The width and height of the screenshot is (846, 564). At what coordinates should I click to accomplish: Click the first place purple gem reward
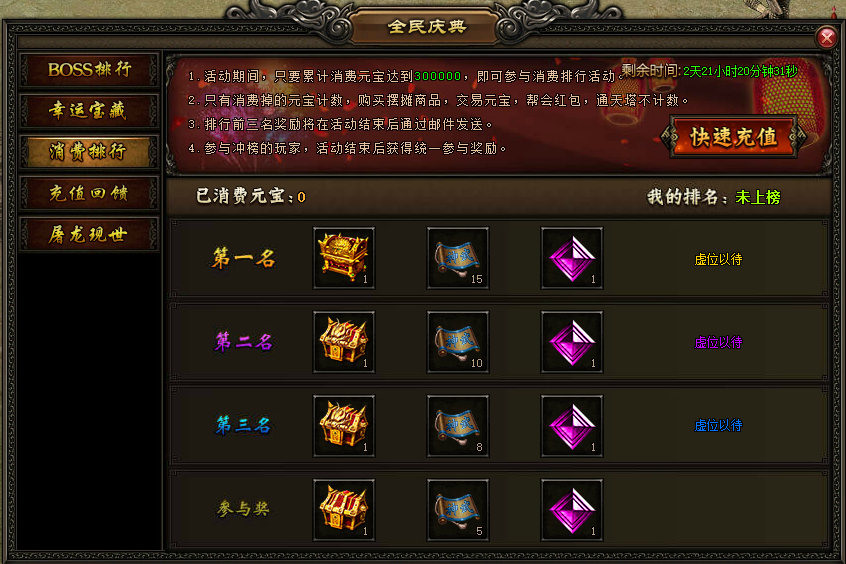(572, 258)
